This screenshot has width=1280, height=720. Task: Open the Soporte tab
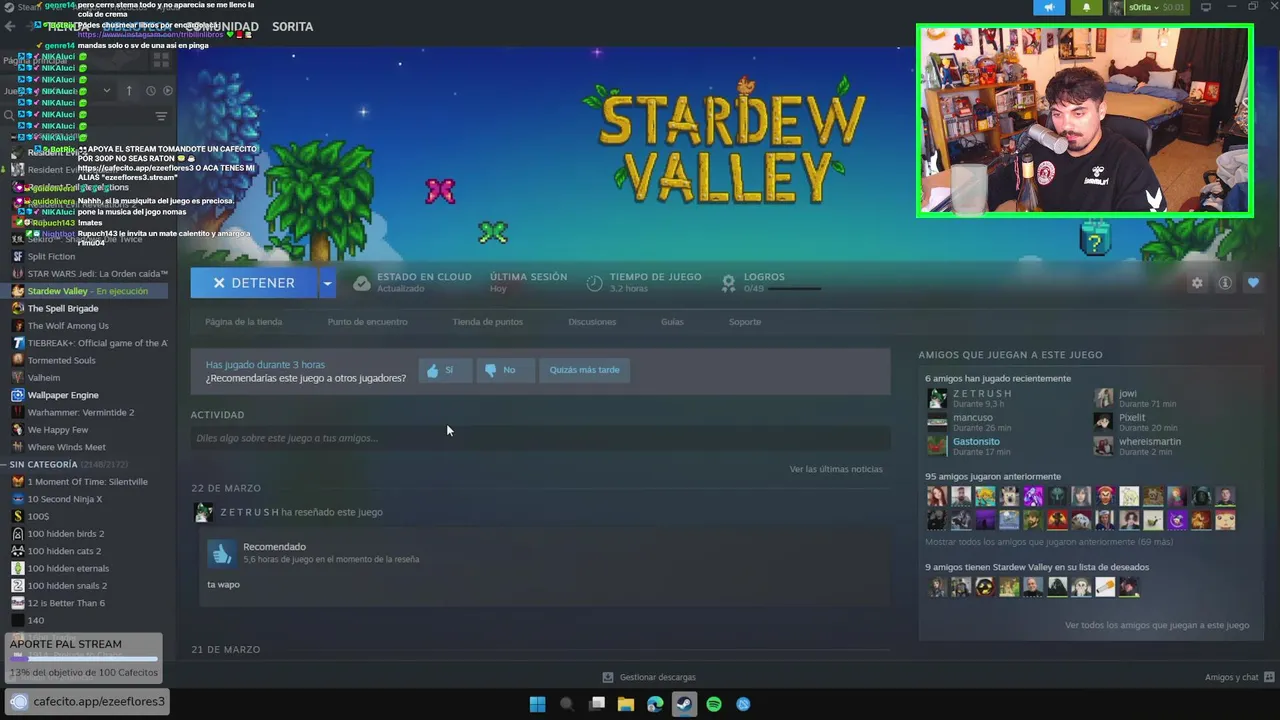pos(745,322)
